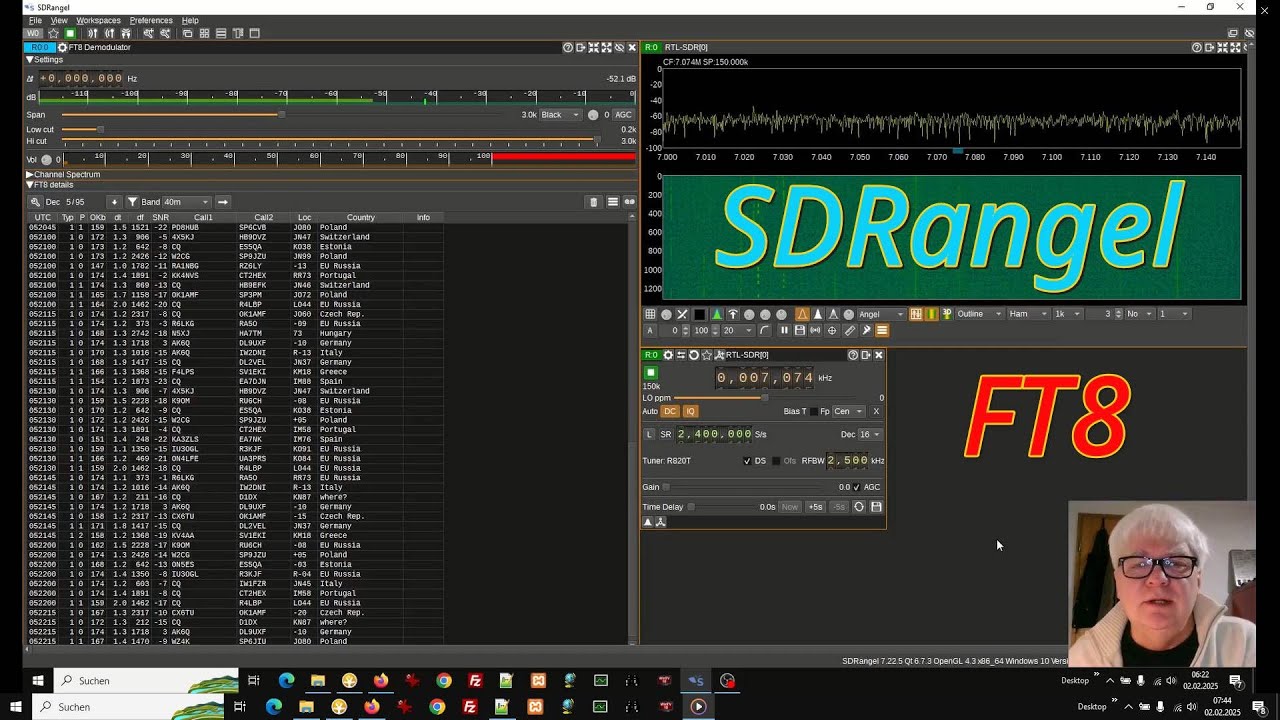Collapse the FT8 details section
Image resolution: width=1280 pixels, height=720 pixels.
[x=30, y=185]
